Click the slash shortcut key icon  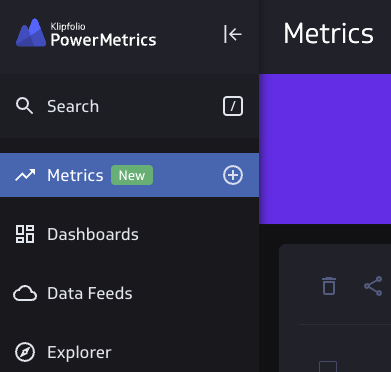[x=233, y=106]
